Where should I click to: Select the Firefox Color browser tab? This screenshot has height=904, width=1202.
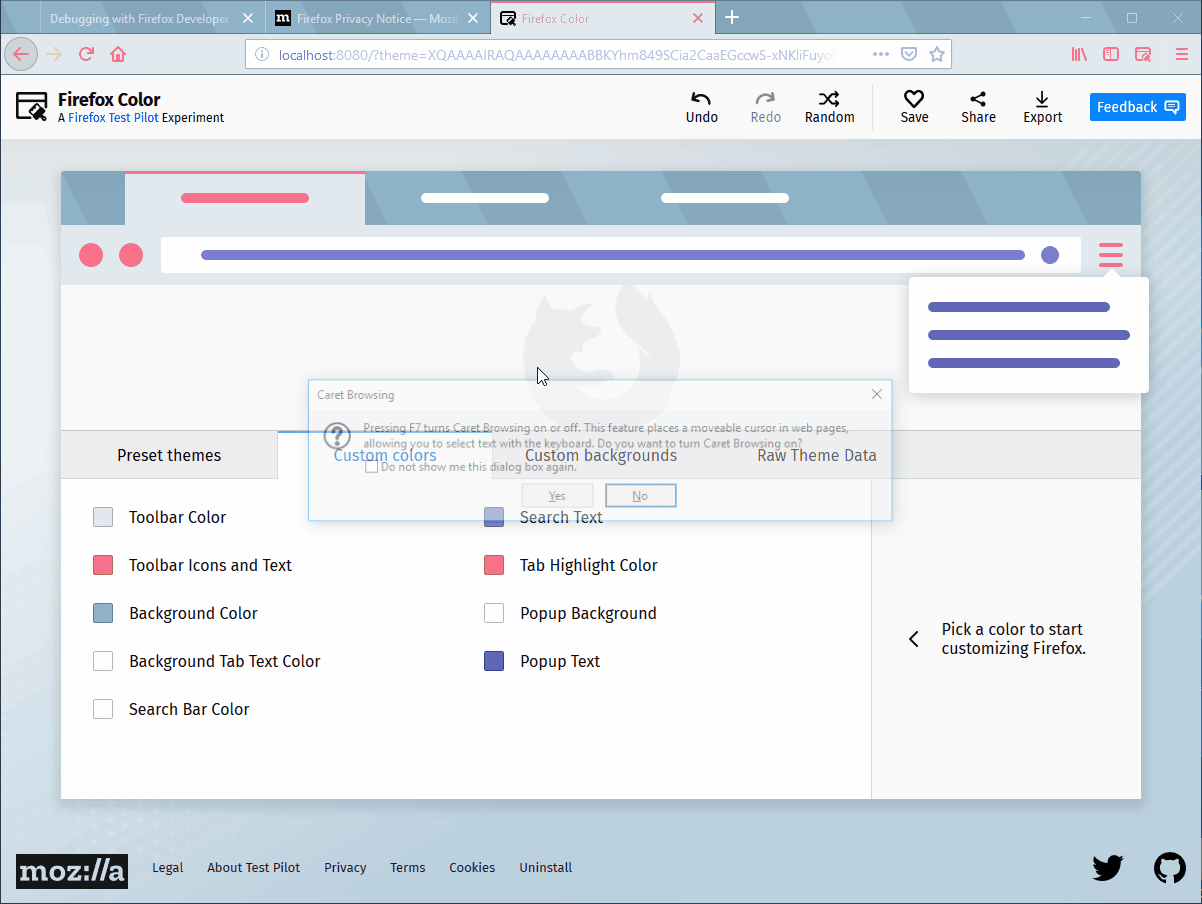point(603,18)
